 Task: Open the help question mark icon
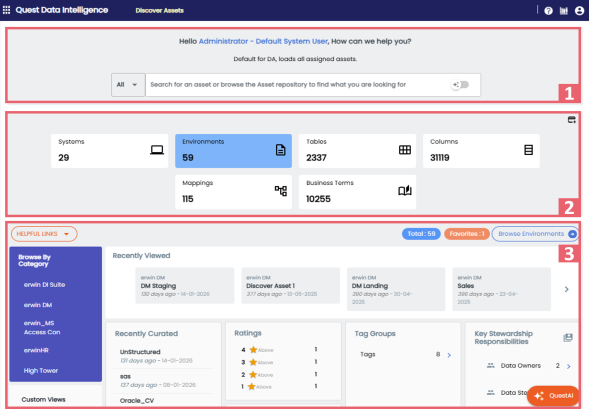548,11
